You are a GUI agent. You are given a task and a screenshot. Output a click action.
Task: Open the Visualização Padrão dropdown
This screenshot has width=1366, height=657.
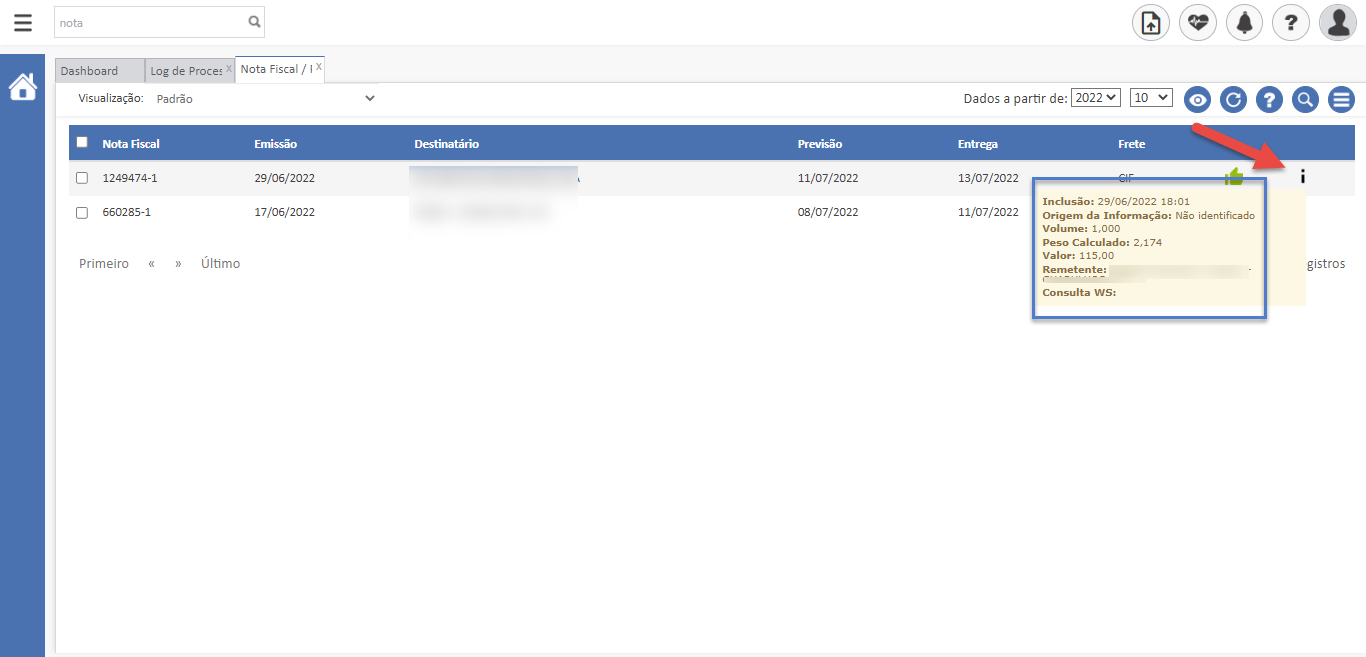point(265,99)
